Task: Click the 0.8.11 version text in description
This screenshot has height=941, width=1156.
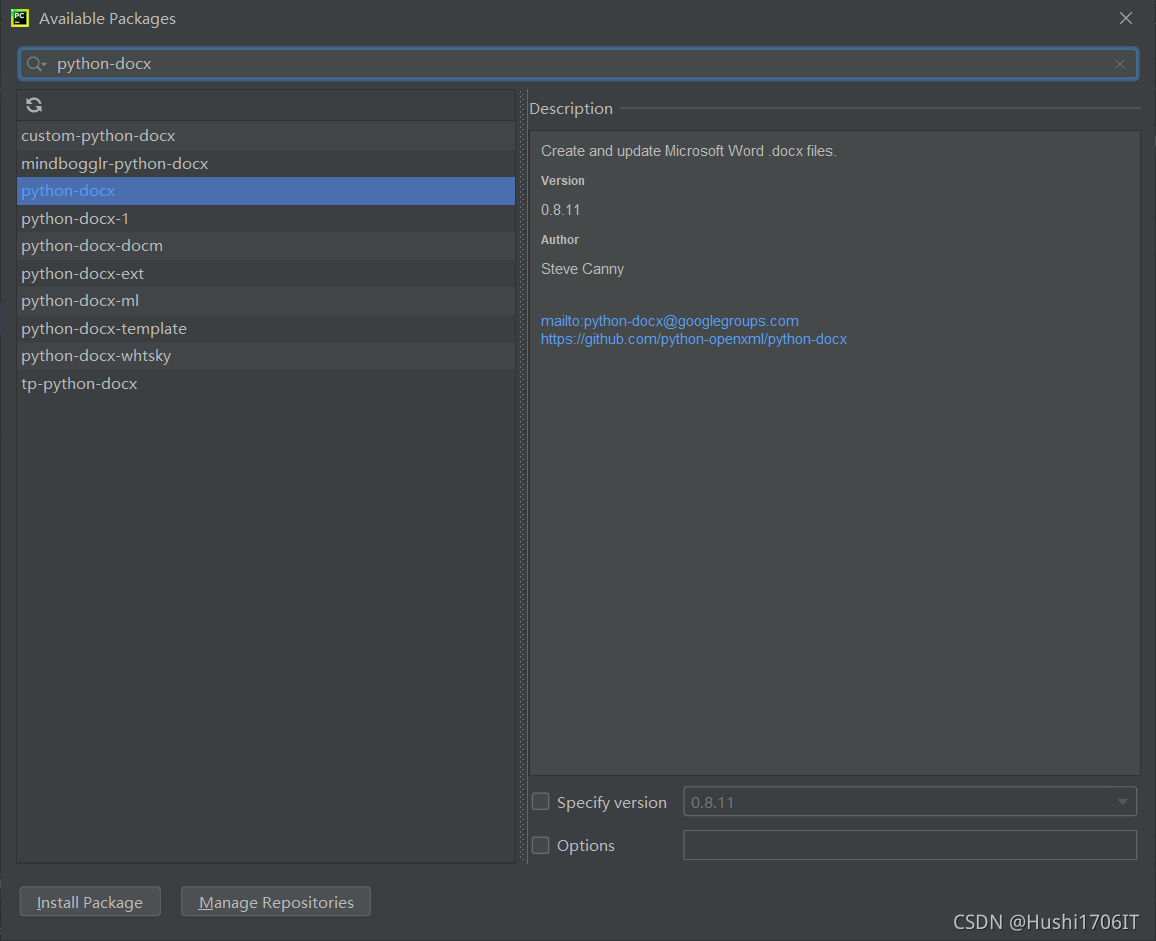Action: pos(560,210)
